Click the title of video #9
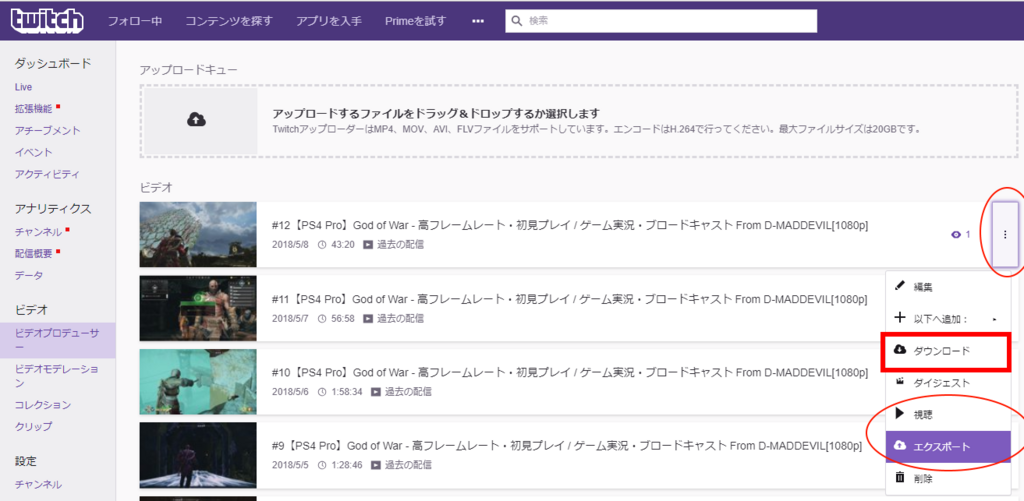Image resolution: width=1024 pixels, height=501 pixels. coord(566,447)
